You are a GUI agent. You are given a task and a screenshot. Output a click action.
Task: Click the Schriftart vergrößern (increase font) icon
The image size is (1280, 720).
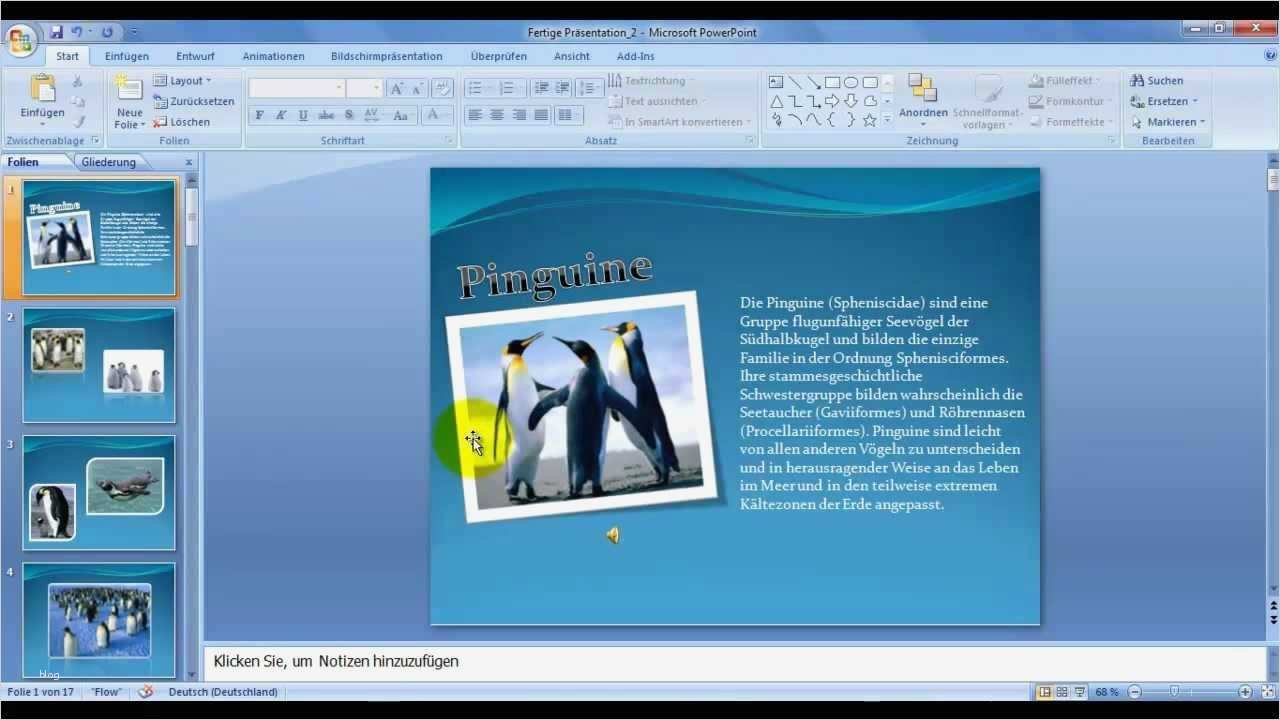[x=398, y=88]
